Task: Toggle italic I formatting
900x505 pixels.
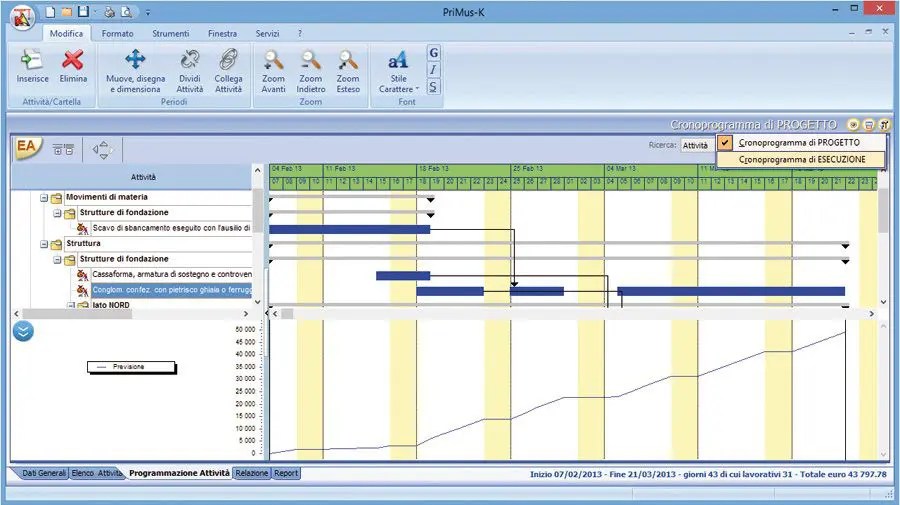Action: pos(433,69)
